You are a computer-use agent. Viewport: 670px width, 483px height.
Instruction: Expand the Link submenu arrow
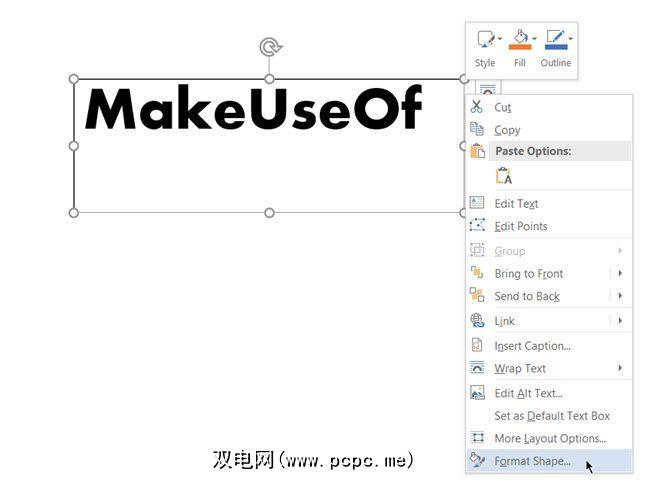click(x=620, y=321)
